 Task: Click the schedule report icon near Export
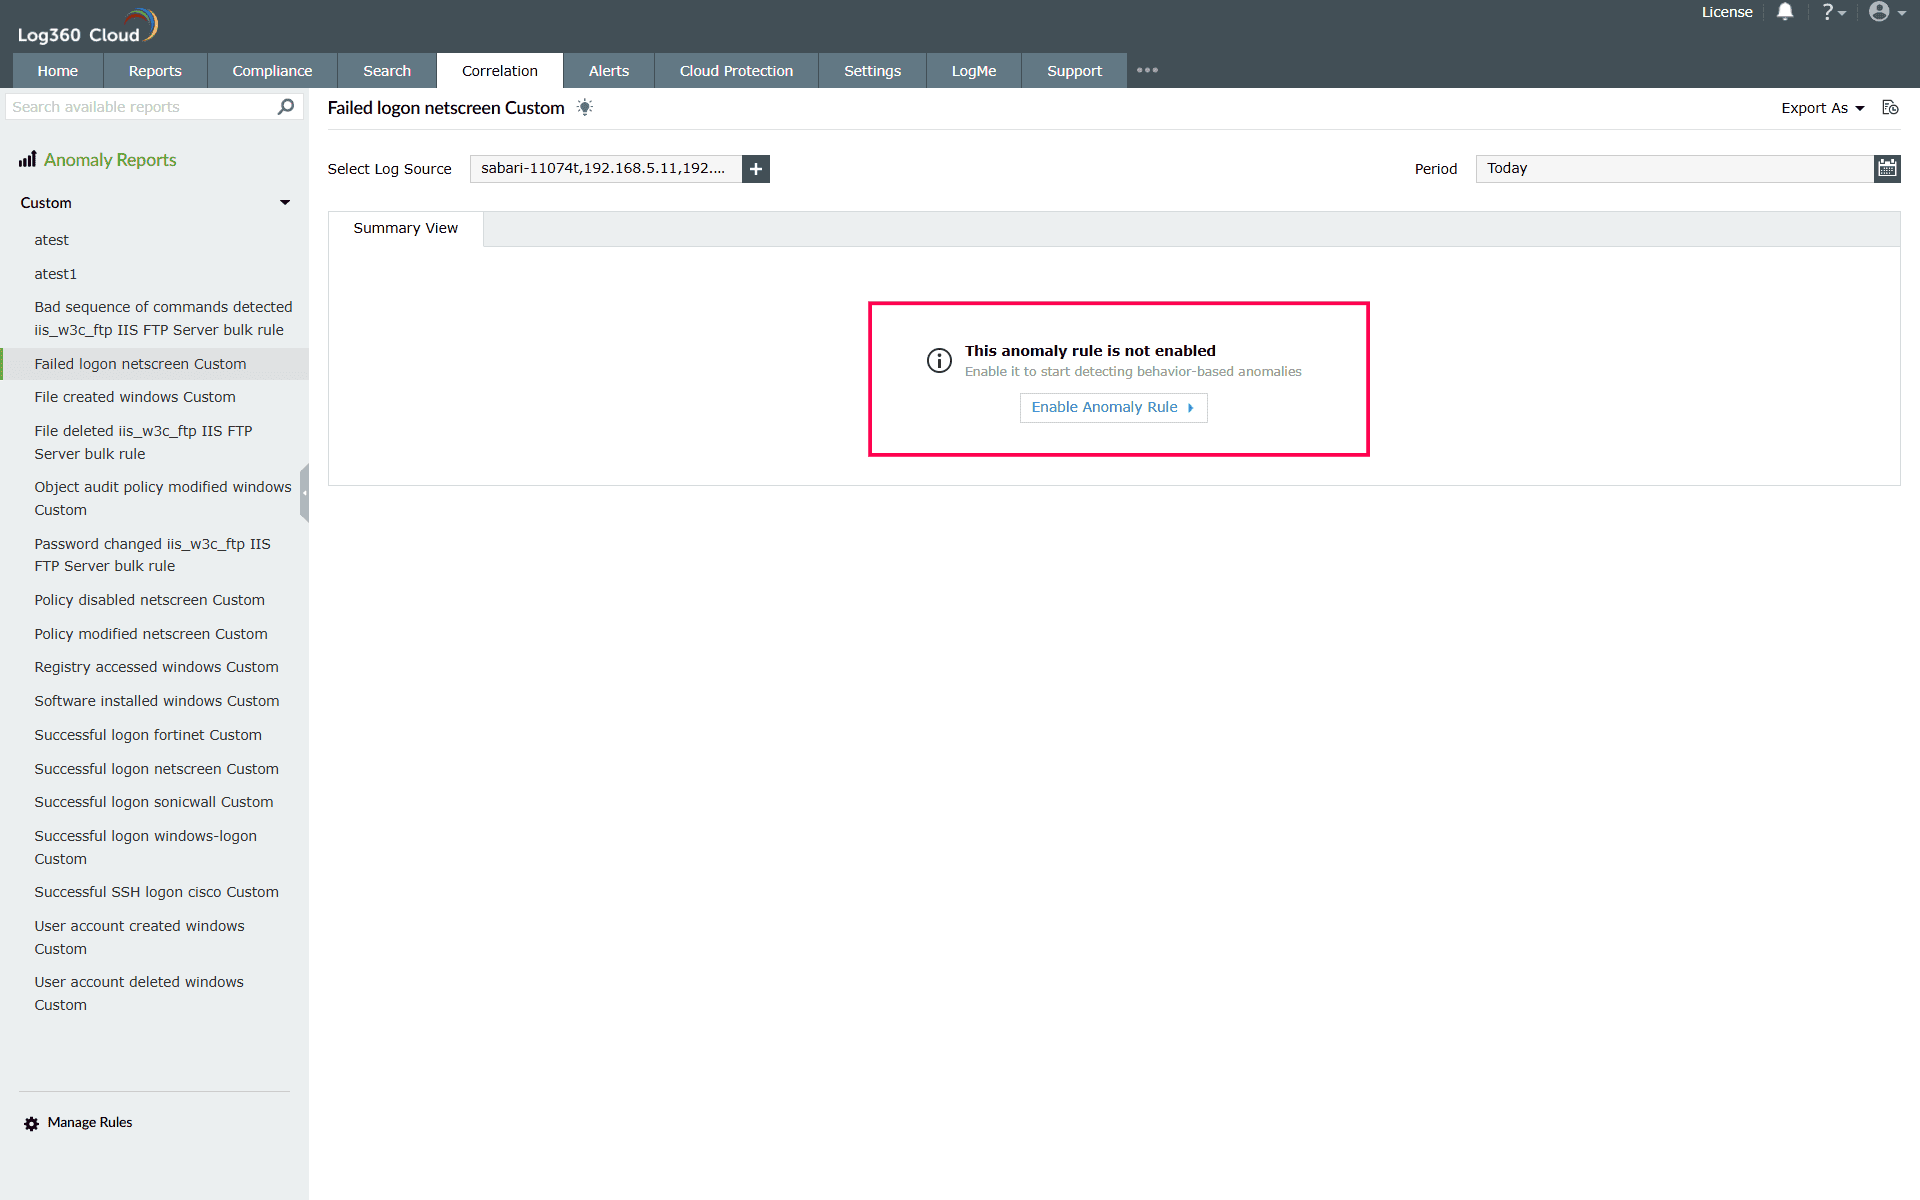(x=1890, y=107)
